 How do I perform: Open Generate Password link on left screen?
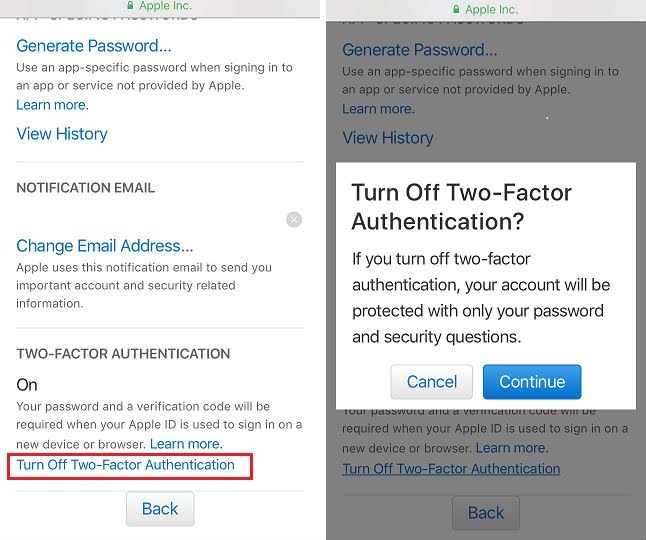point(94,46)
